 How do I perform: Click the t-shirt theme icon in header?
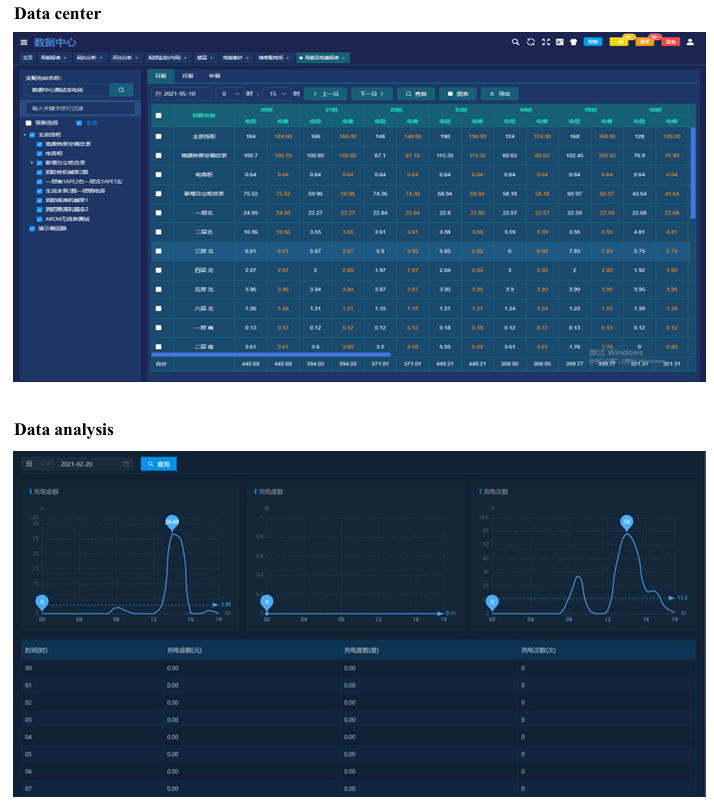573,42
